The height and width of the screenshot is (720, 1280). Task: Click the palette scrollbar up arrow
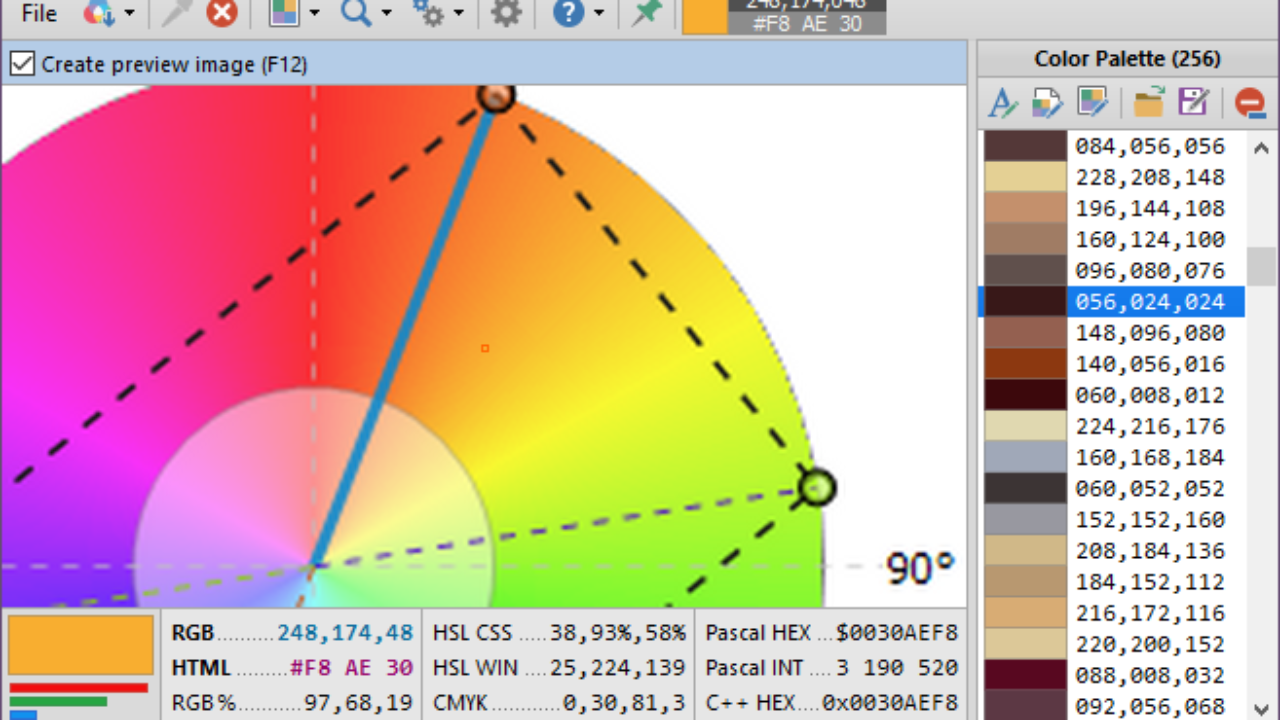coord(1260,147)
